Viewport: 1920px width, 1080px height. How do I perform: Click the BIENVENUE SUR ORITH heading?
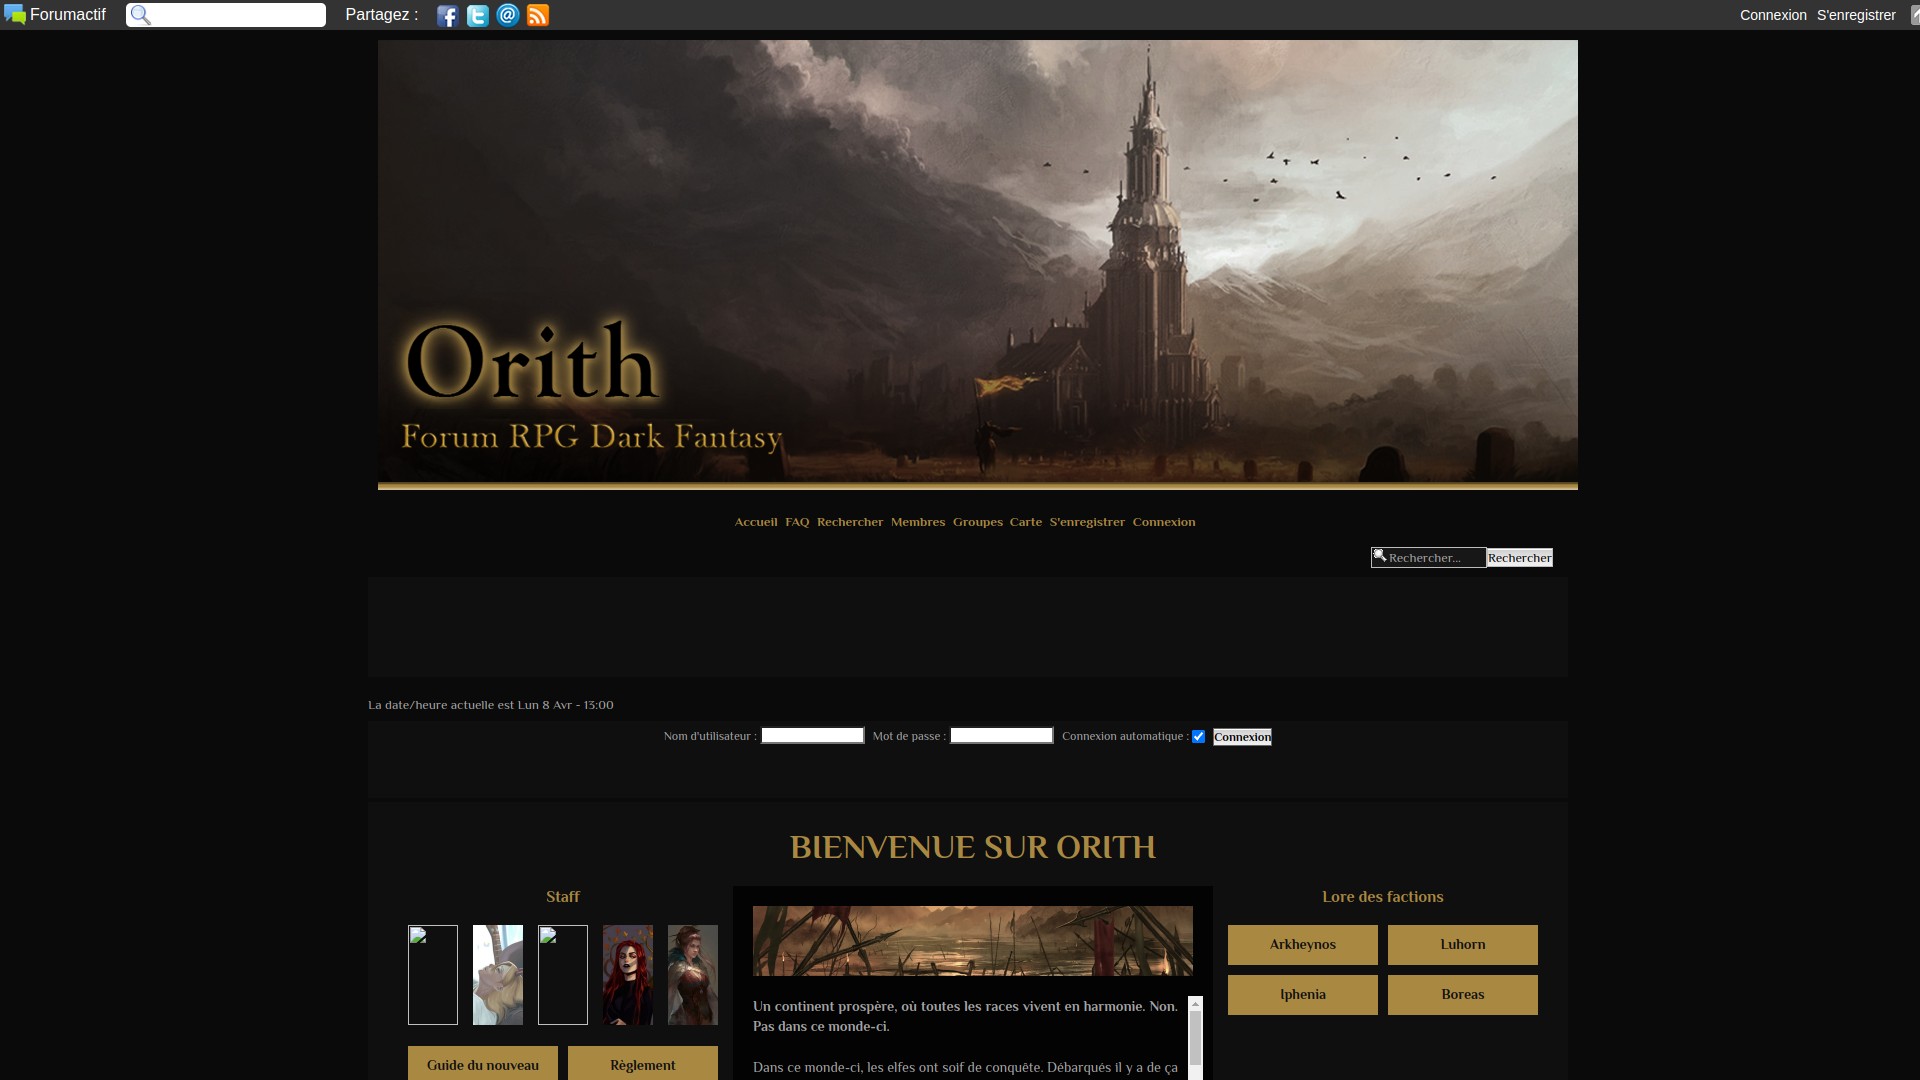973,848
